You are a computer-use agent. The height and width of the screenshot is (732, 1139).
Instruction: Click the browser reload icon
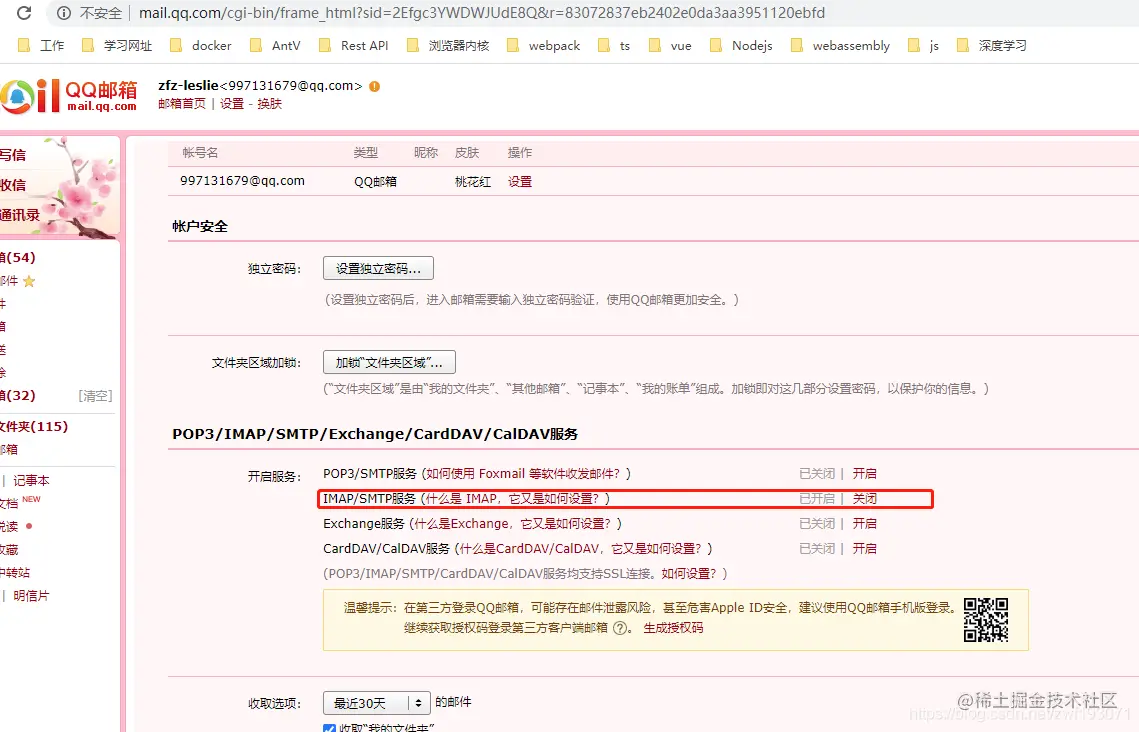tap(22, 13)
